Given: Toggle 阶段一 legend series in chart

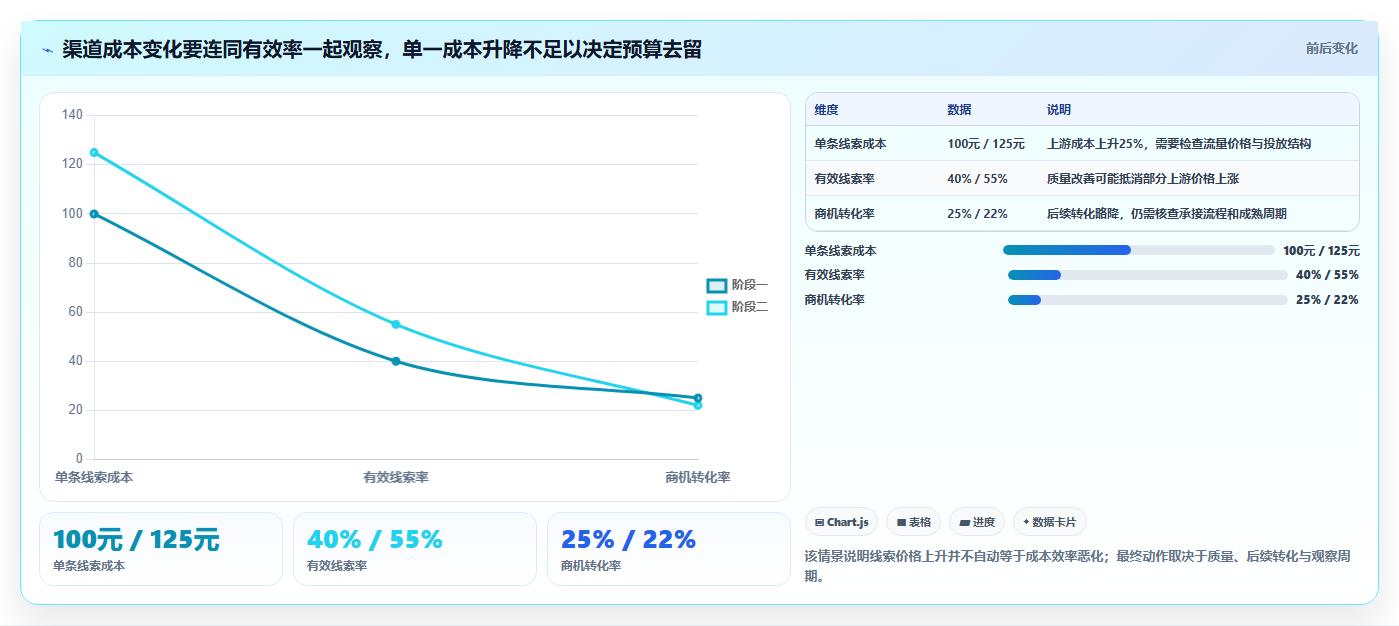Looking at the screenshot, I should coord(737,285).
